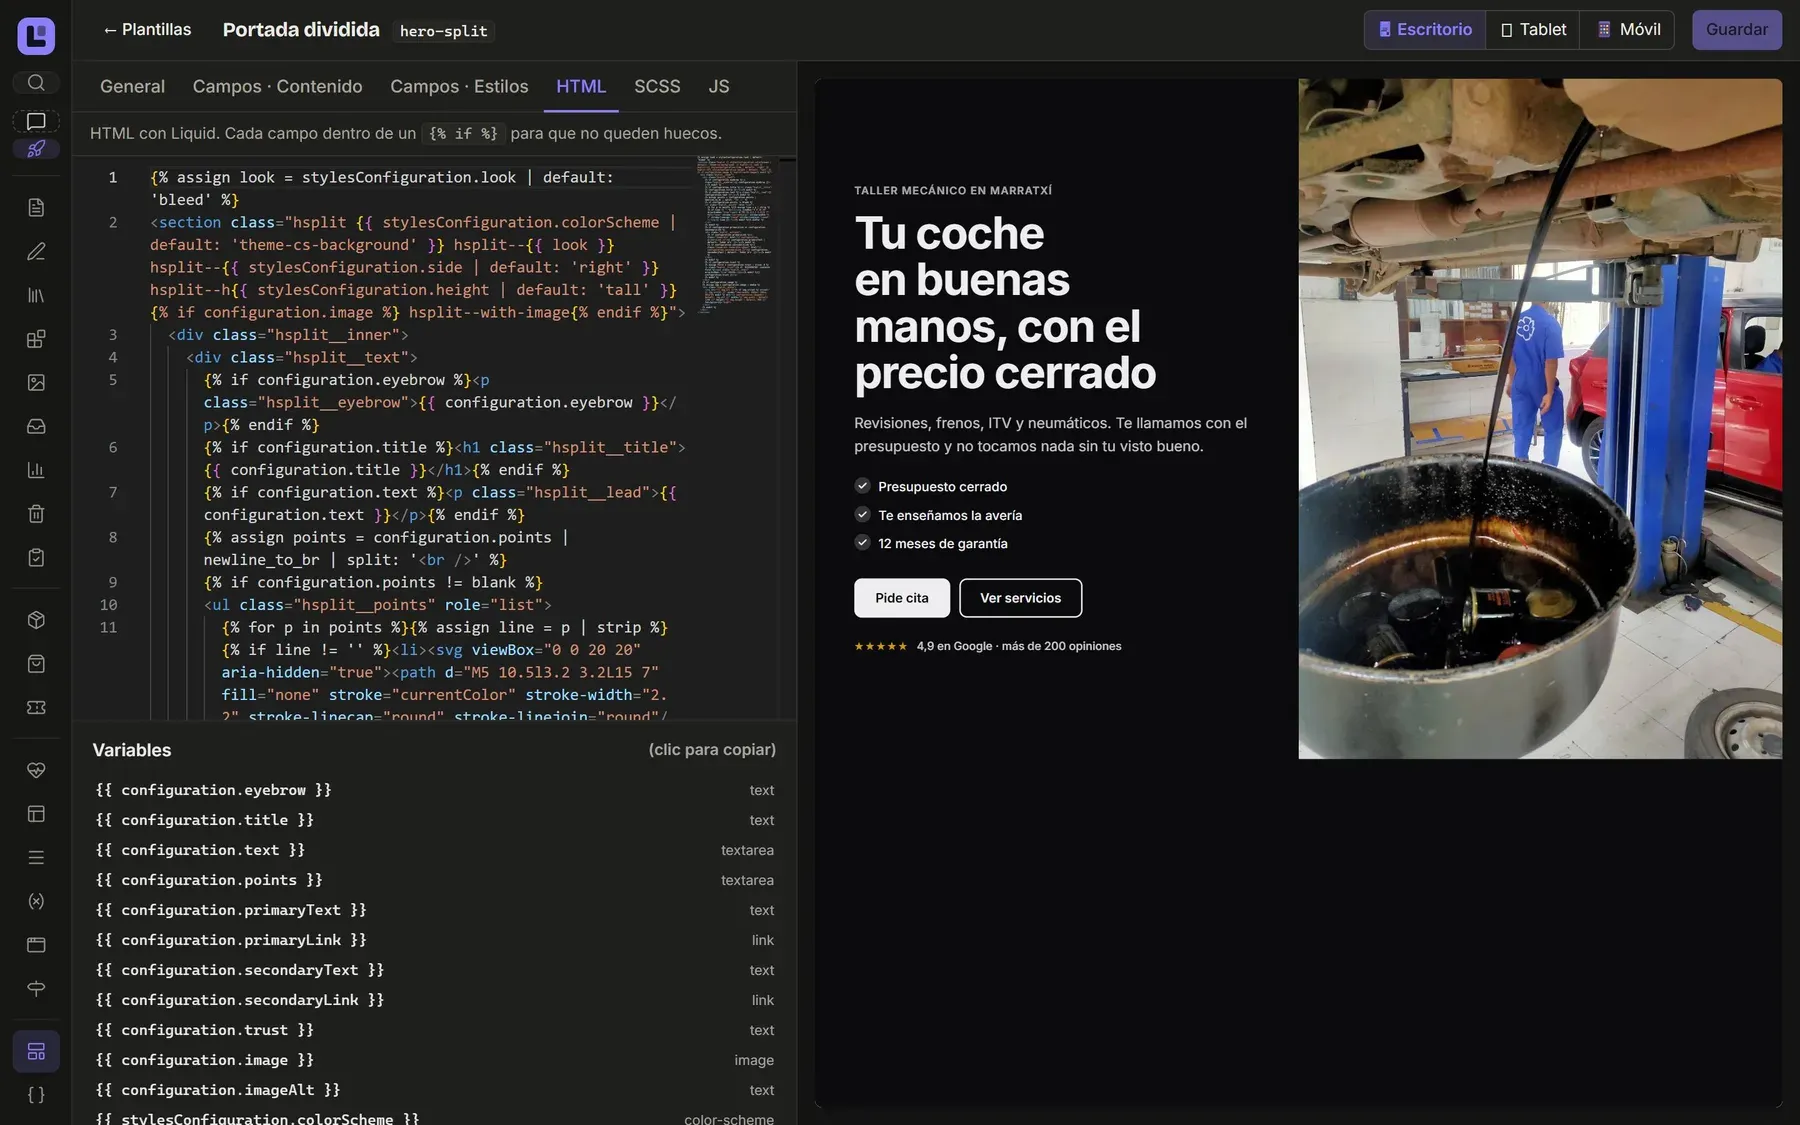The width and height of the screenshot is (1800, 1125).
Task: Open the Campos · Estilos tab
Action: coord(459,87)
